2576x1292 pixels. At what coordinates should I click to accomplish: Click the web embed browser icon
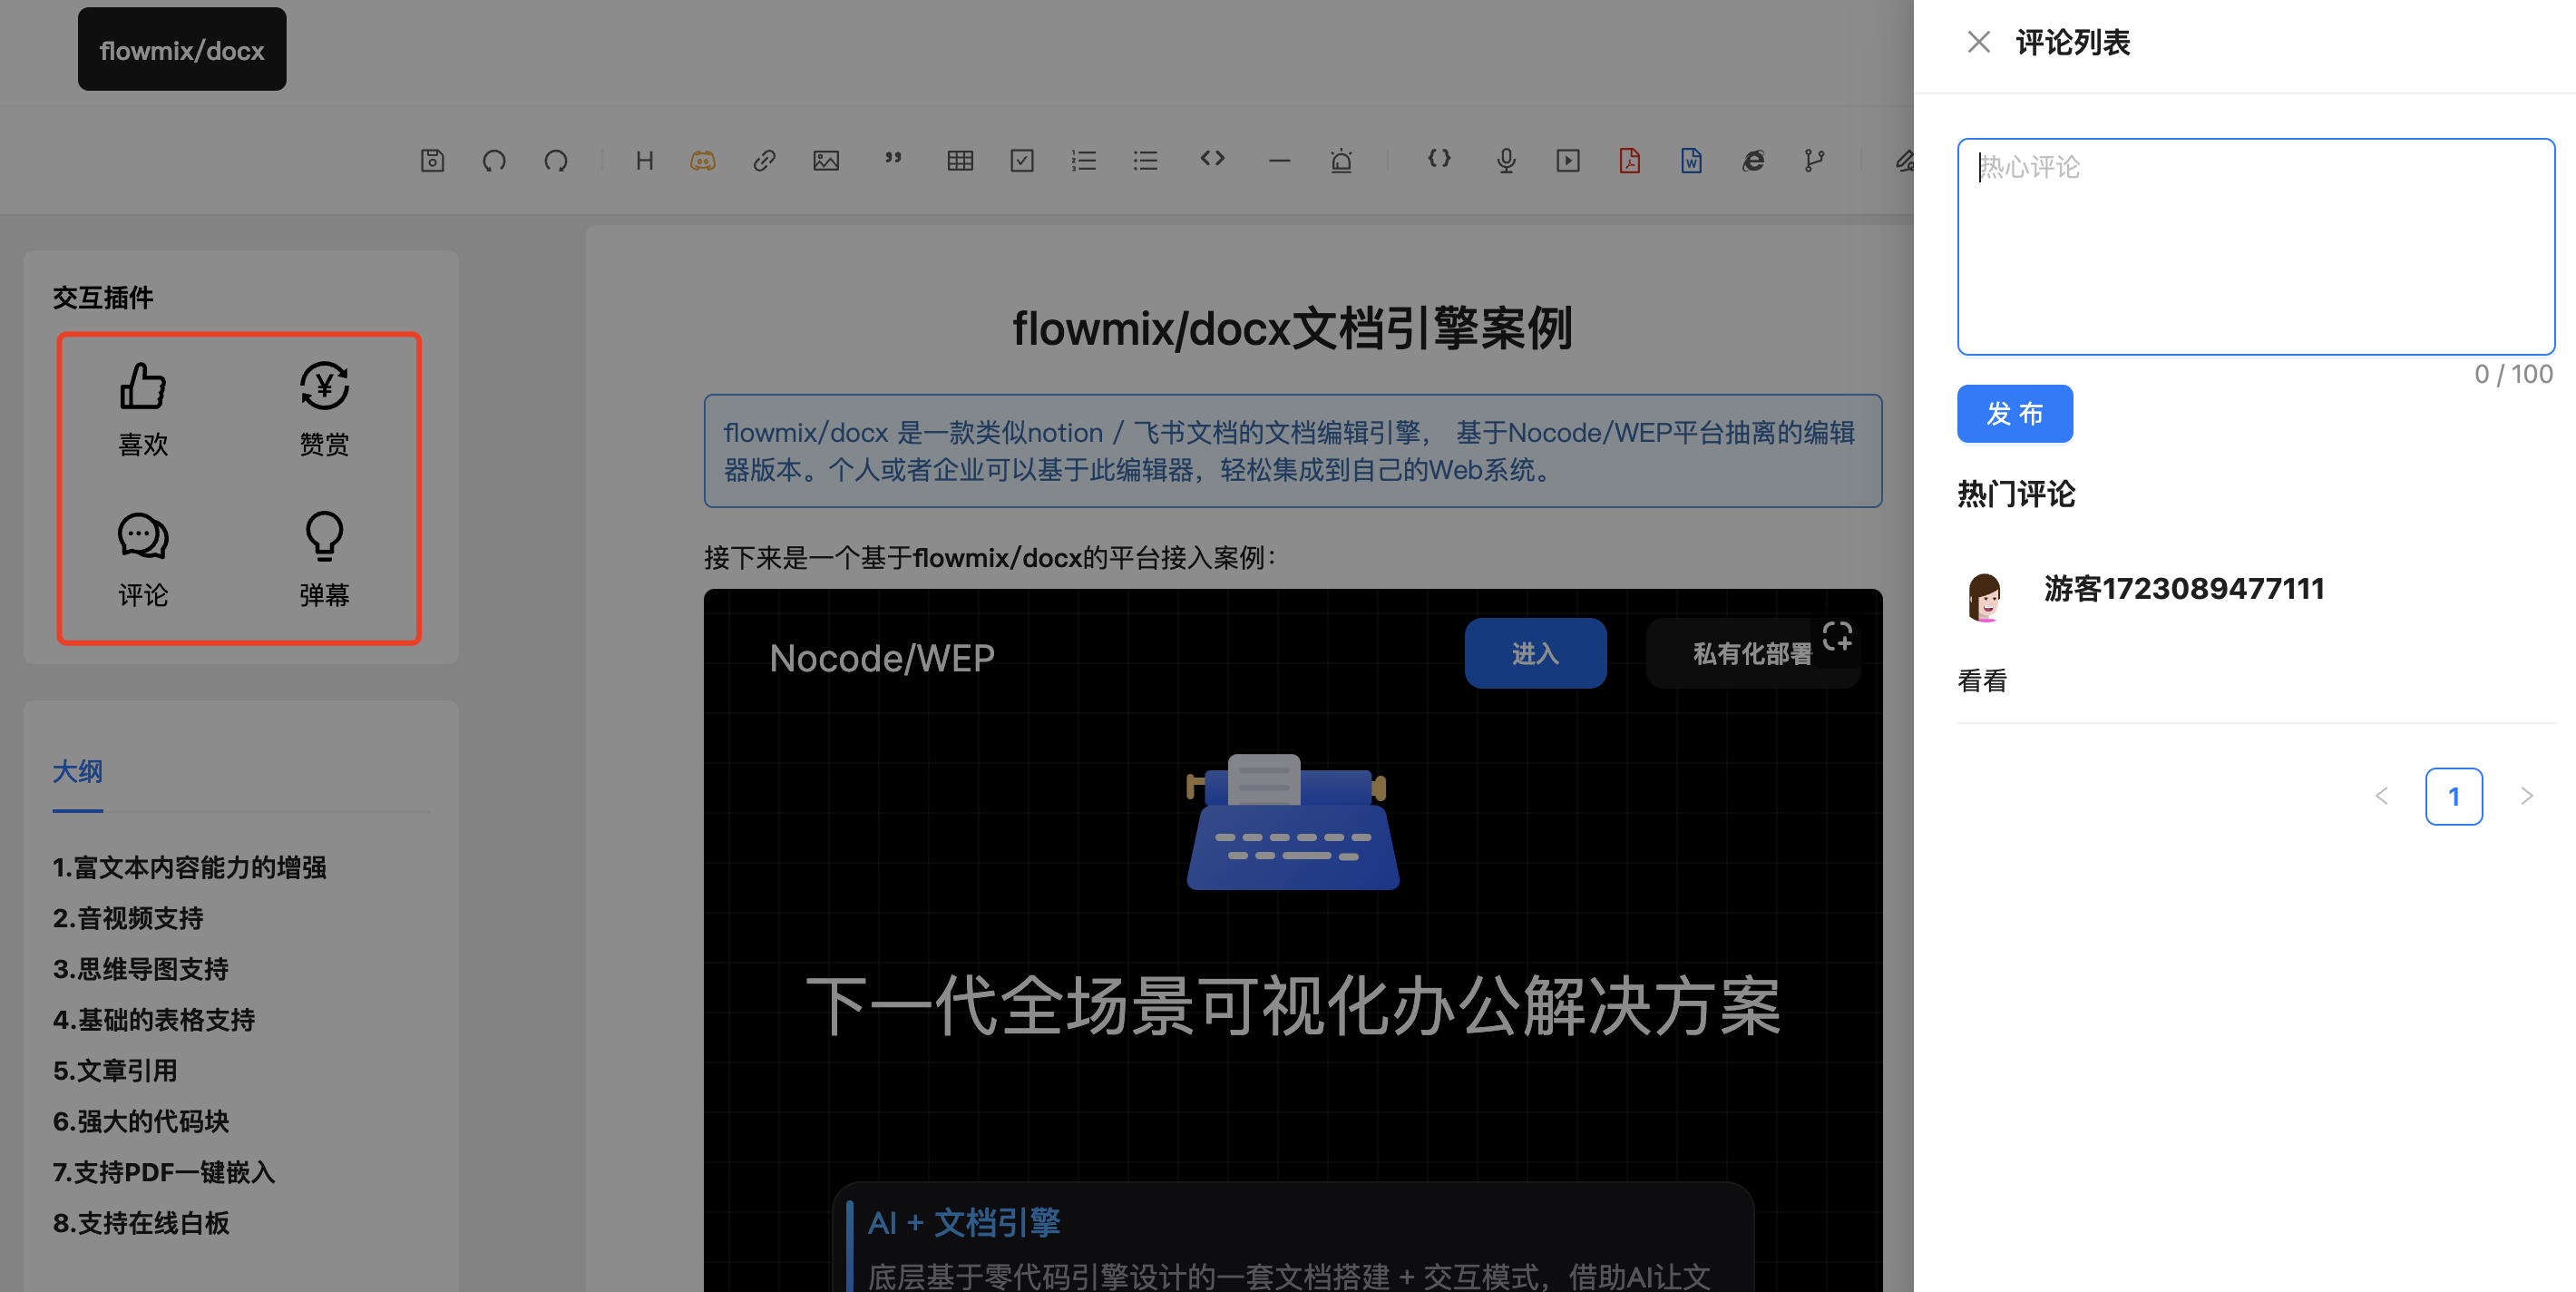[x=1753, y=160]
